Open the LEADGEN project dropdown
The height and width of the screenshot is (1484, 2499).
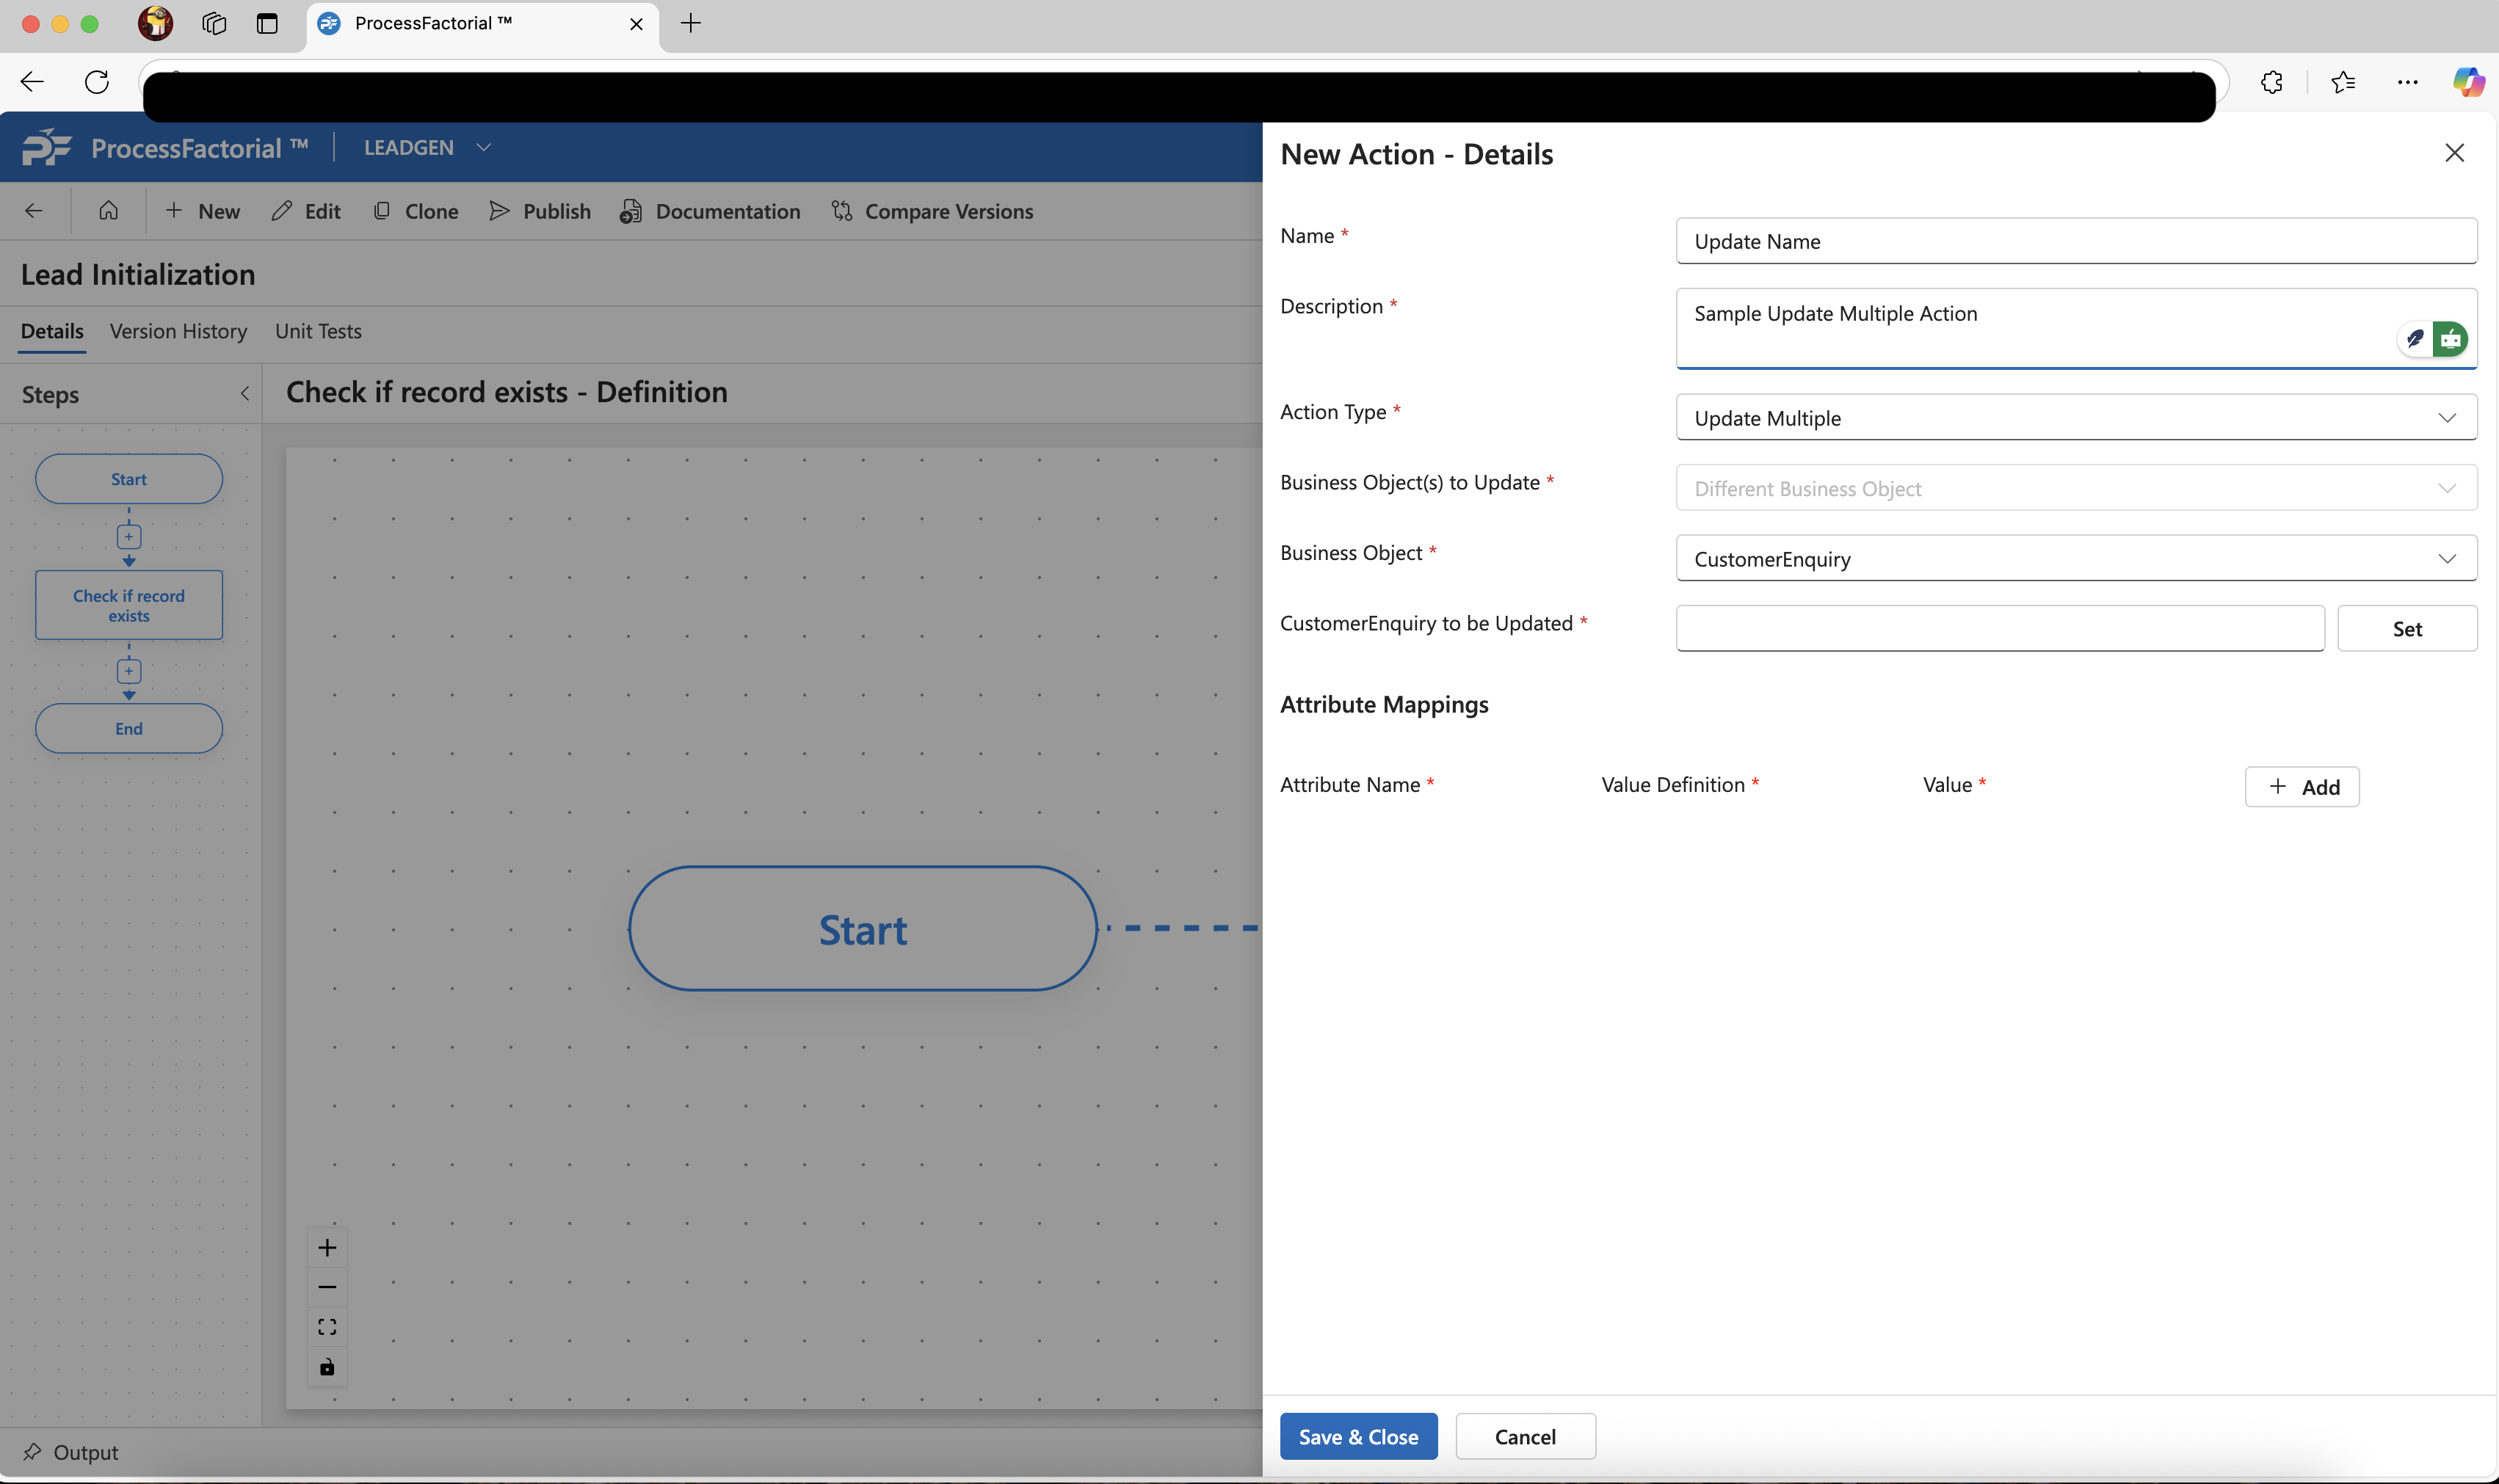(x=484, y=148)
